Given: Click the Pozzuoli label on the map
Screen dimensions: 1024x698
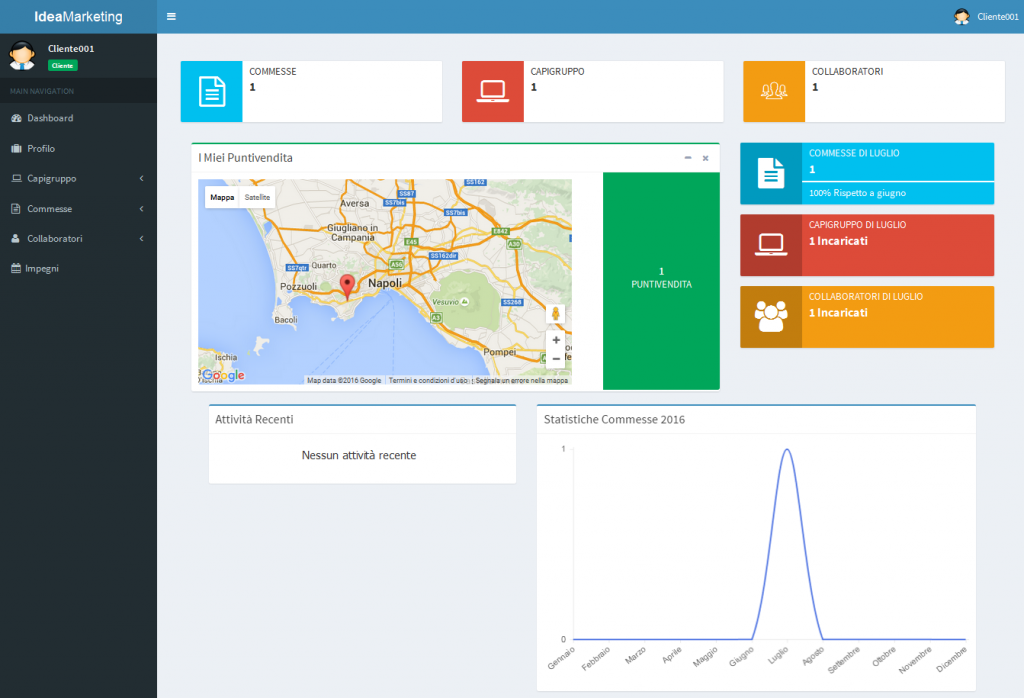Looking at the screenshot, I should [298, 286].
